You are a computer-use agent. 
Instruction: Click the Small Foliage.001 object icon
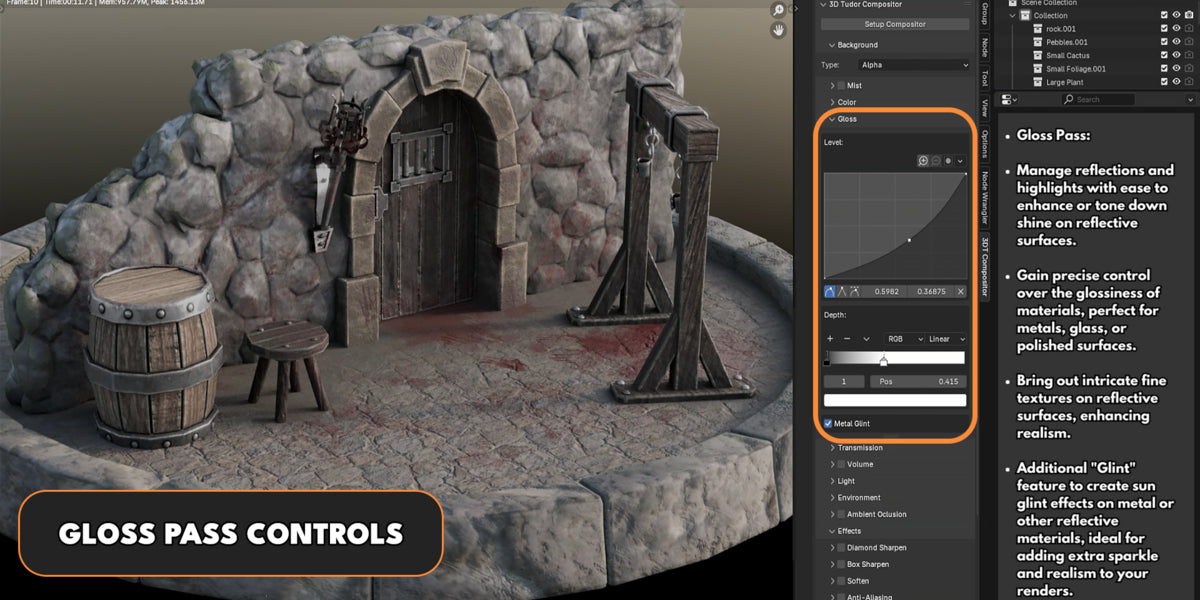click(x=1038, y=69)
